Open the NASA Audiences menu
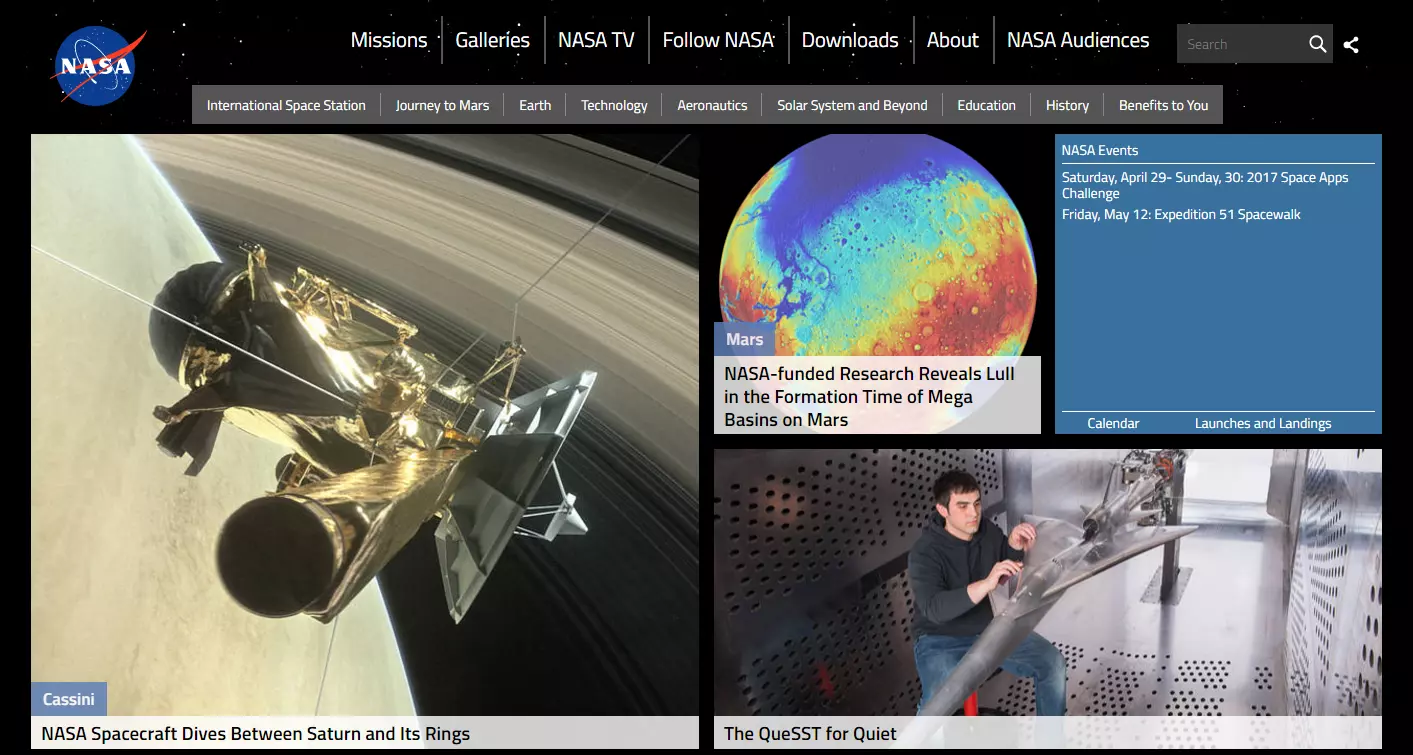The image size is (1413, 755). click(1078, 40)
